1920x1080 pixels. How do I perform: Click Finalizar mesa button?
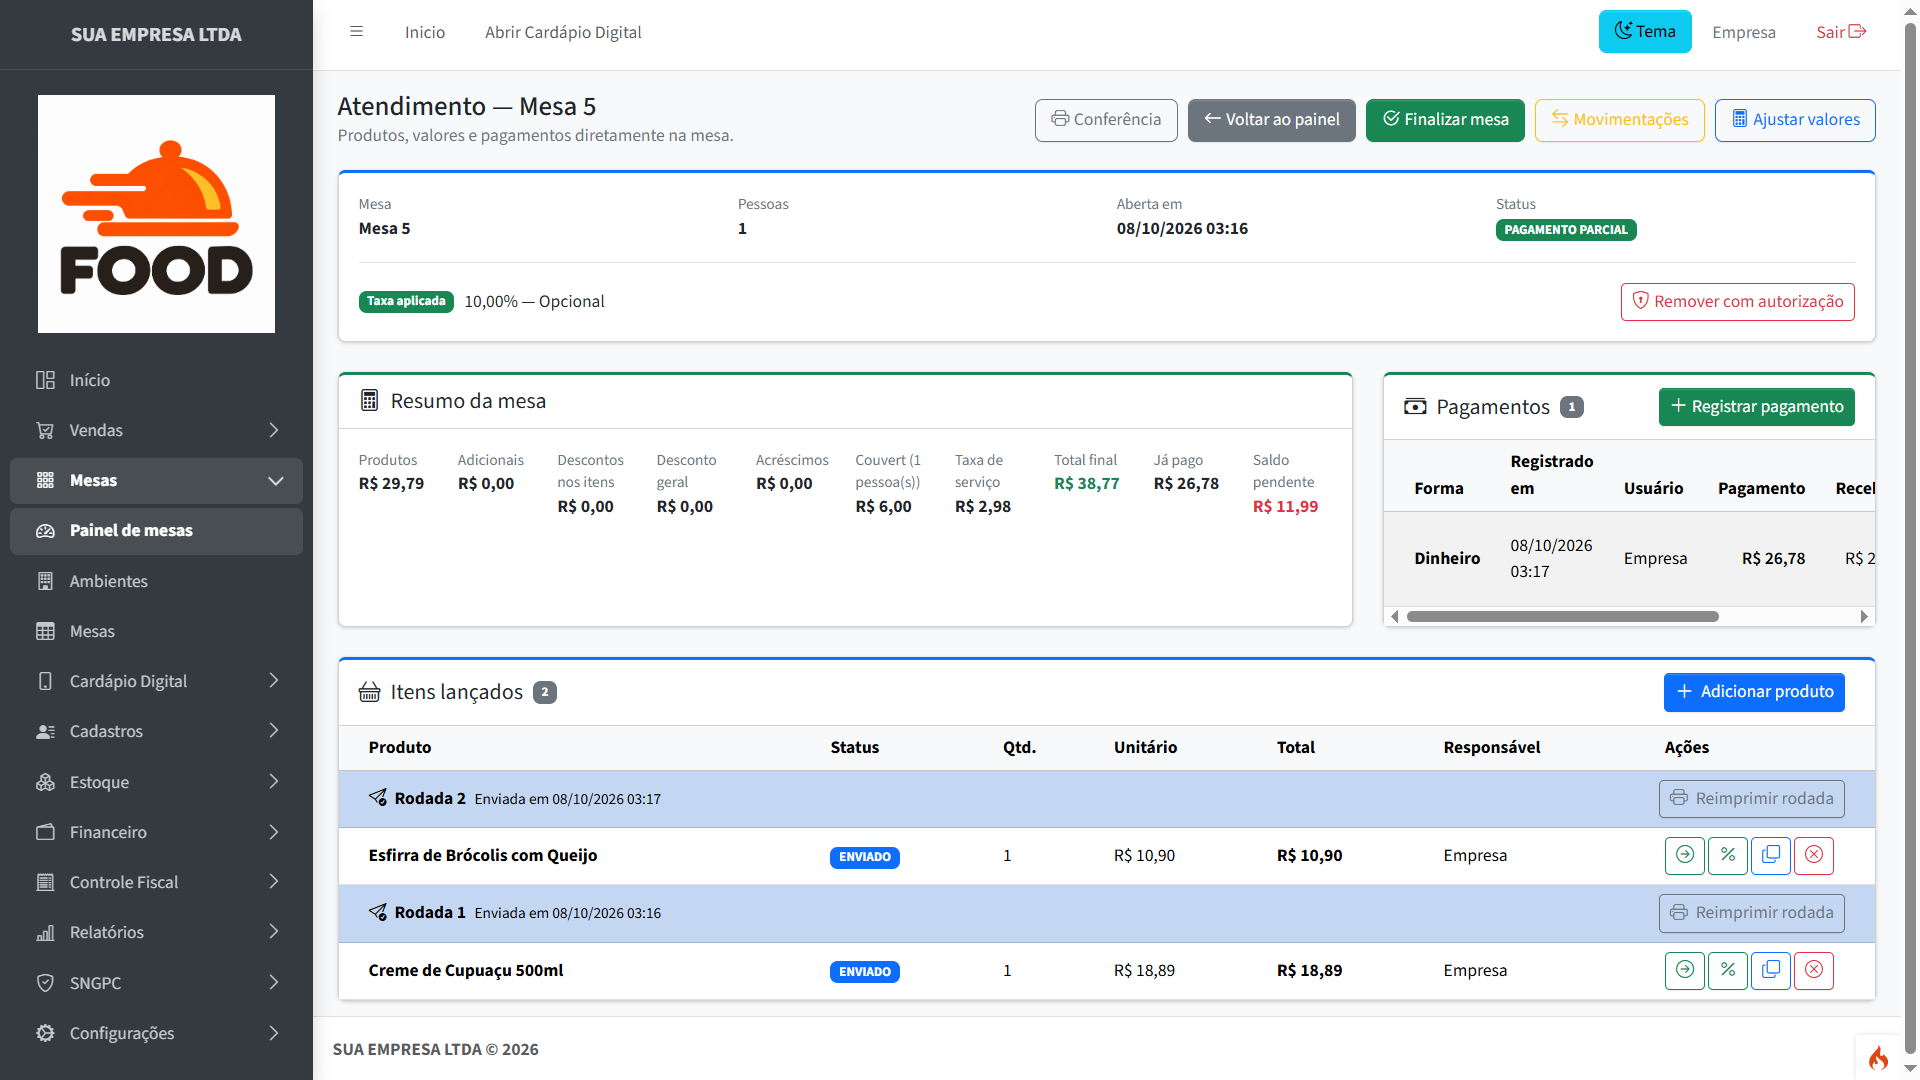click(x=1445, y=120)
